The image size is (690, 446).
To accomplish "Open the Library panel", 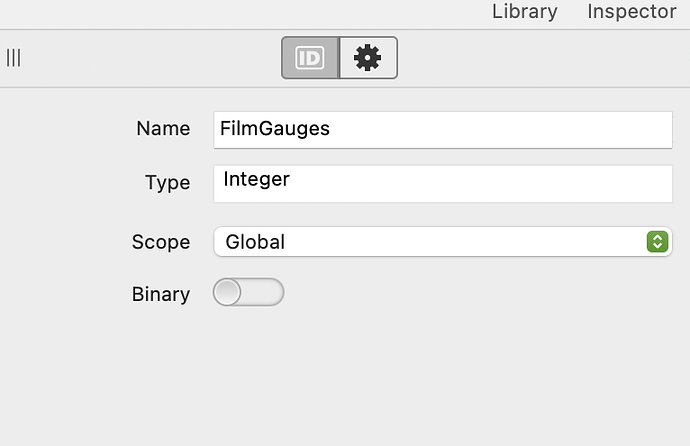I will pyautogui.click(x=525, y=11).
